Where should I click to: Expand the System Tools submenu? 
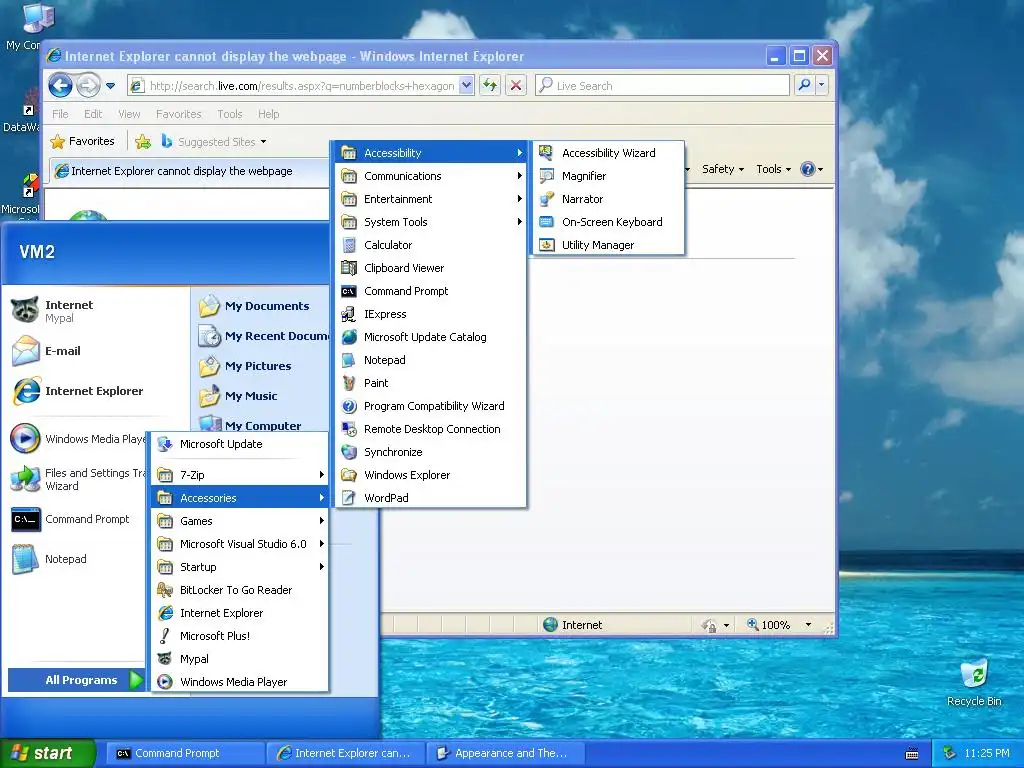click(x=431, y=221)
